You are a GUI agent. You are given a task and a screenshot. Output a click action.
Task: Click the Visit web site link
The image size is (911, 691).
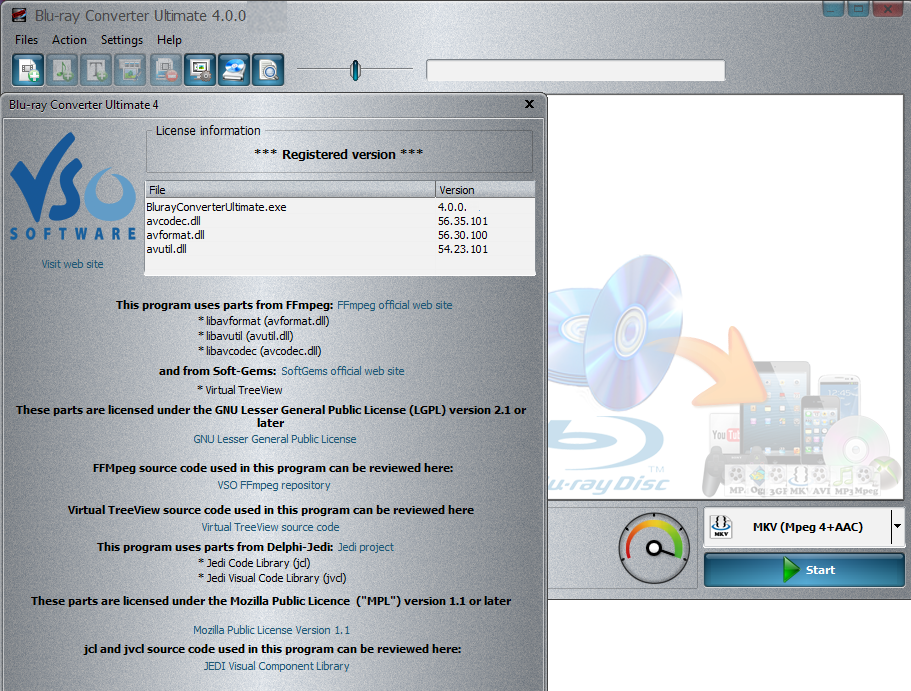(73, 264)
